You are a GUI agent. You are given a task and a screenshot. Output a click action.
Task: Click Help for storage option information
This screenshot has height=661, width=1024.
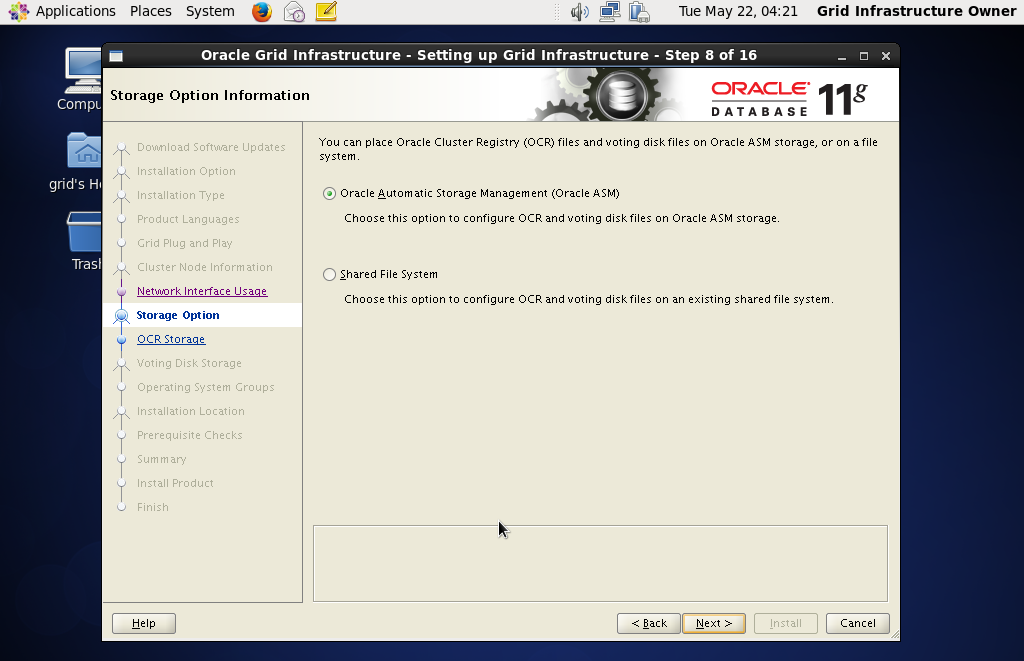coord(143,623)
